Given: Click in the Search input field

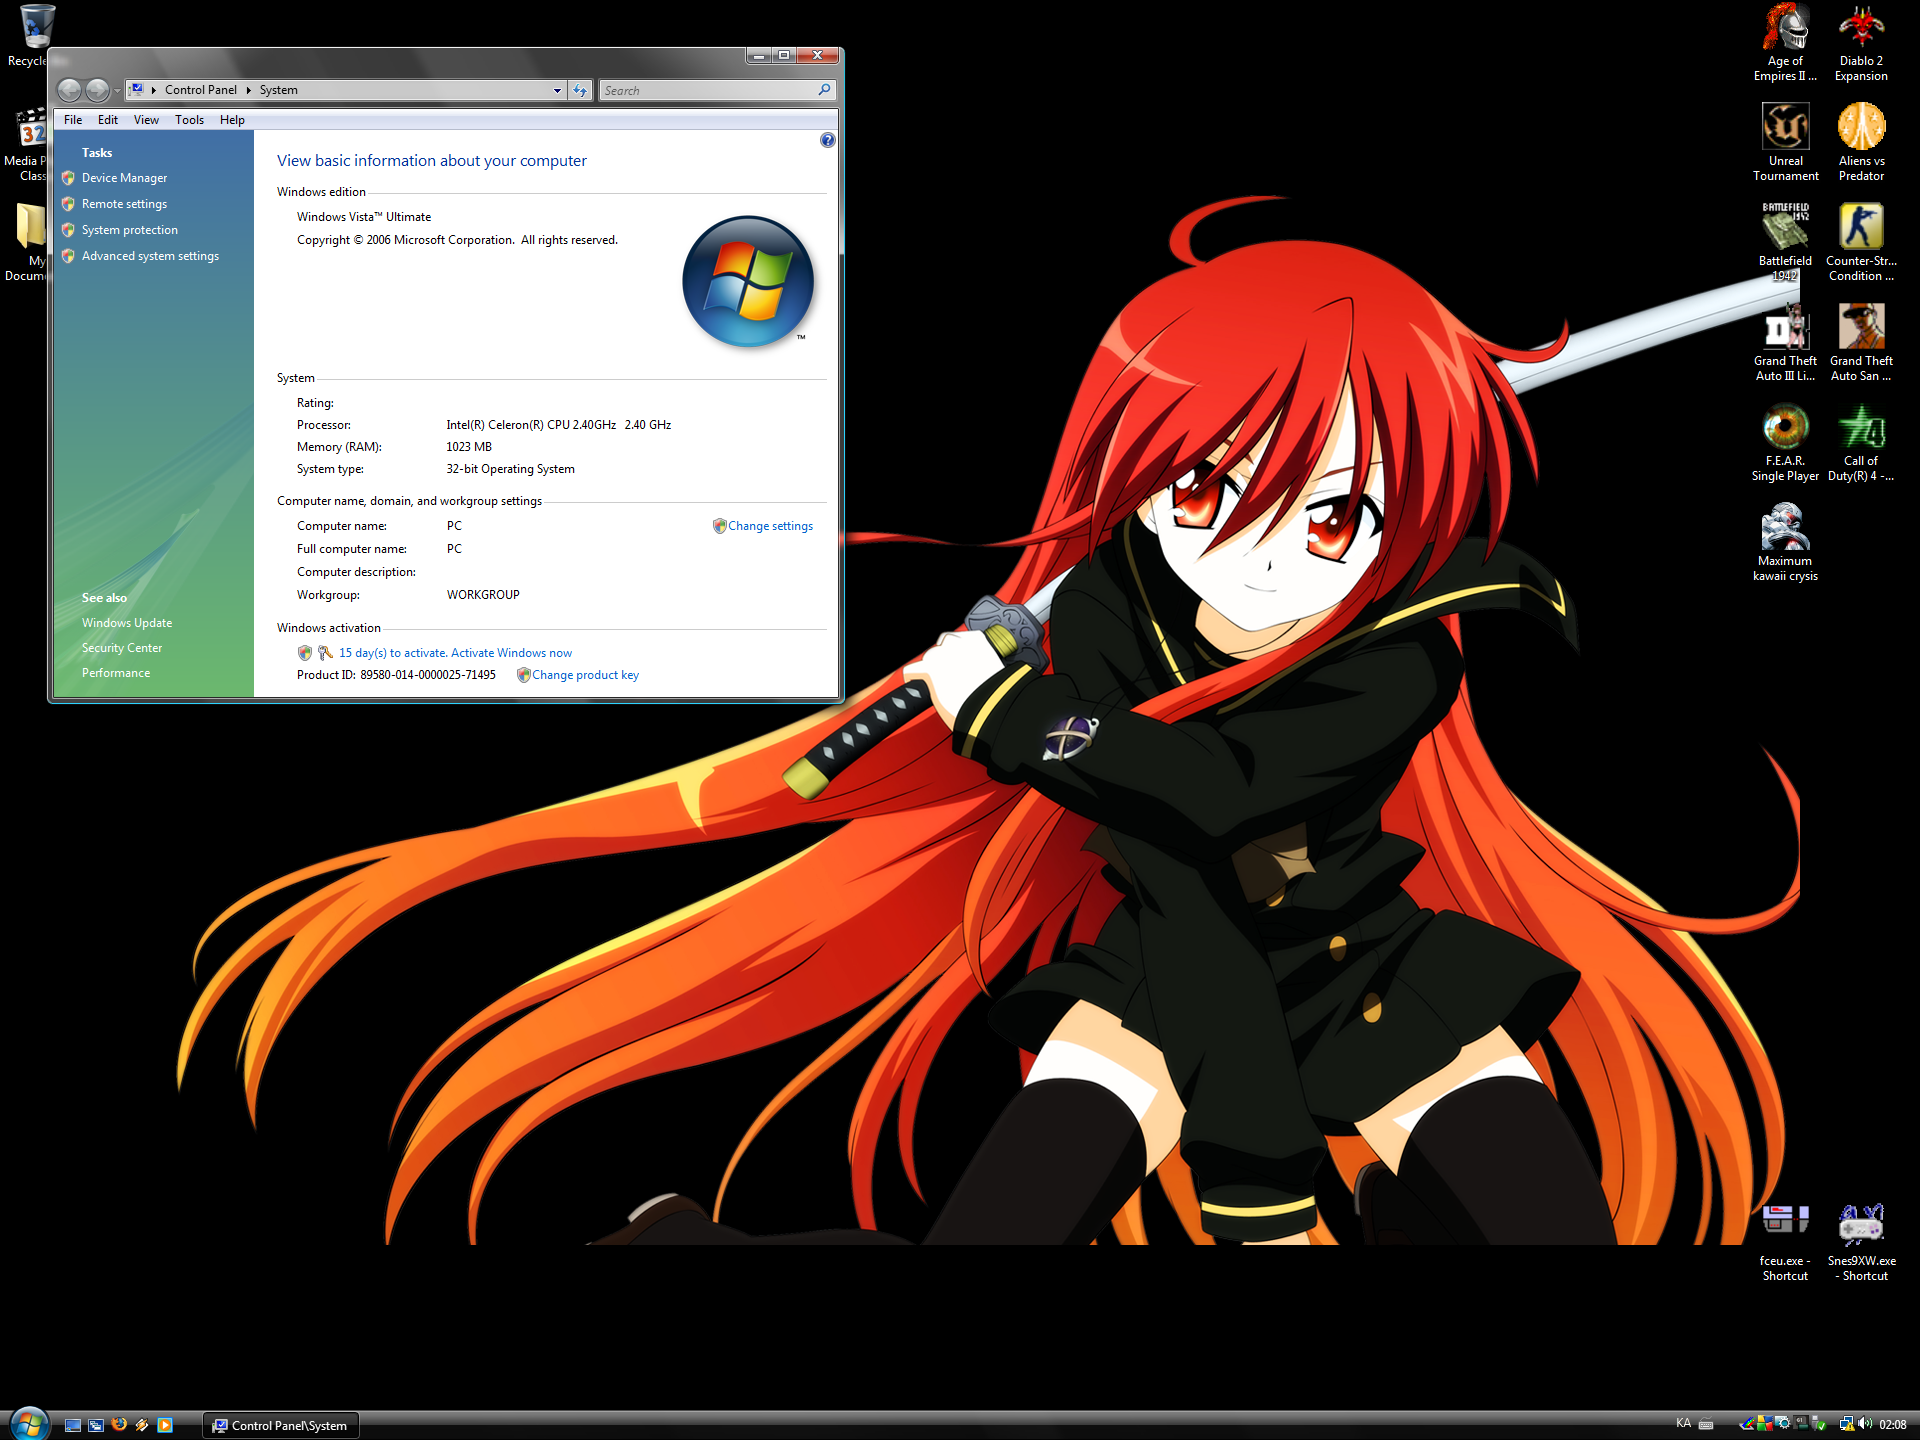Looking at the screenshot, I should click(x=708, y=91).
